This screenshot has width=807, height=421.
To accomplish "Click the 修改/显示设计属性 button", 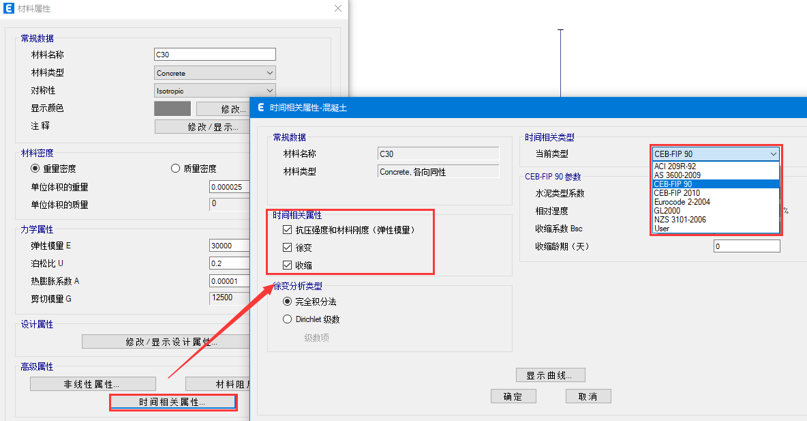I will tap(166, 342).
